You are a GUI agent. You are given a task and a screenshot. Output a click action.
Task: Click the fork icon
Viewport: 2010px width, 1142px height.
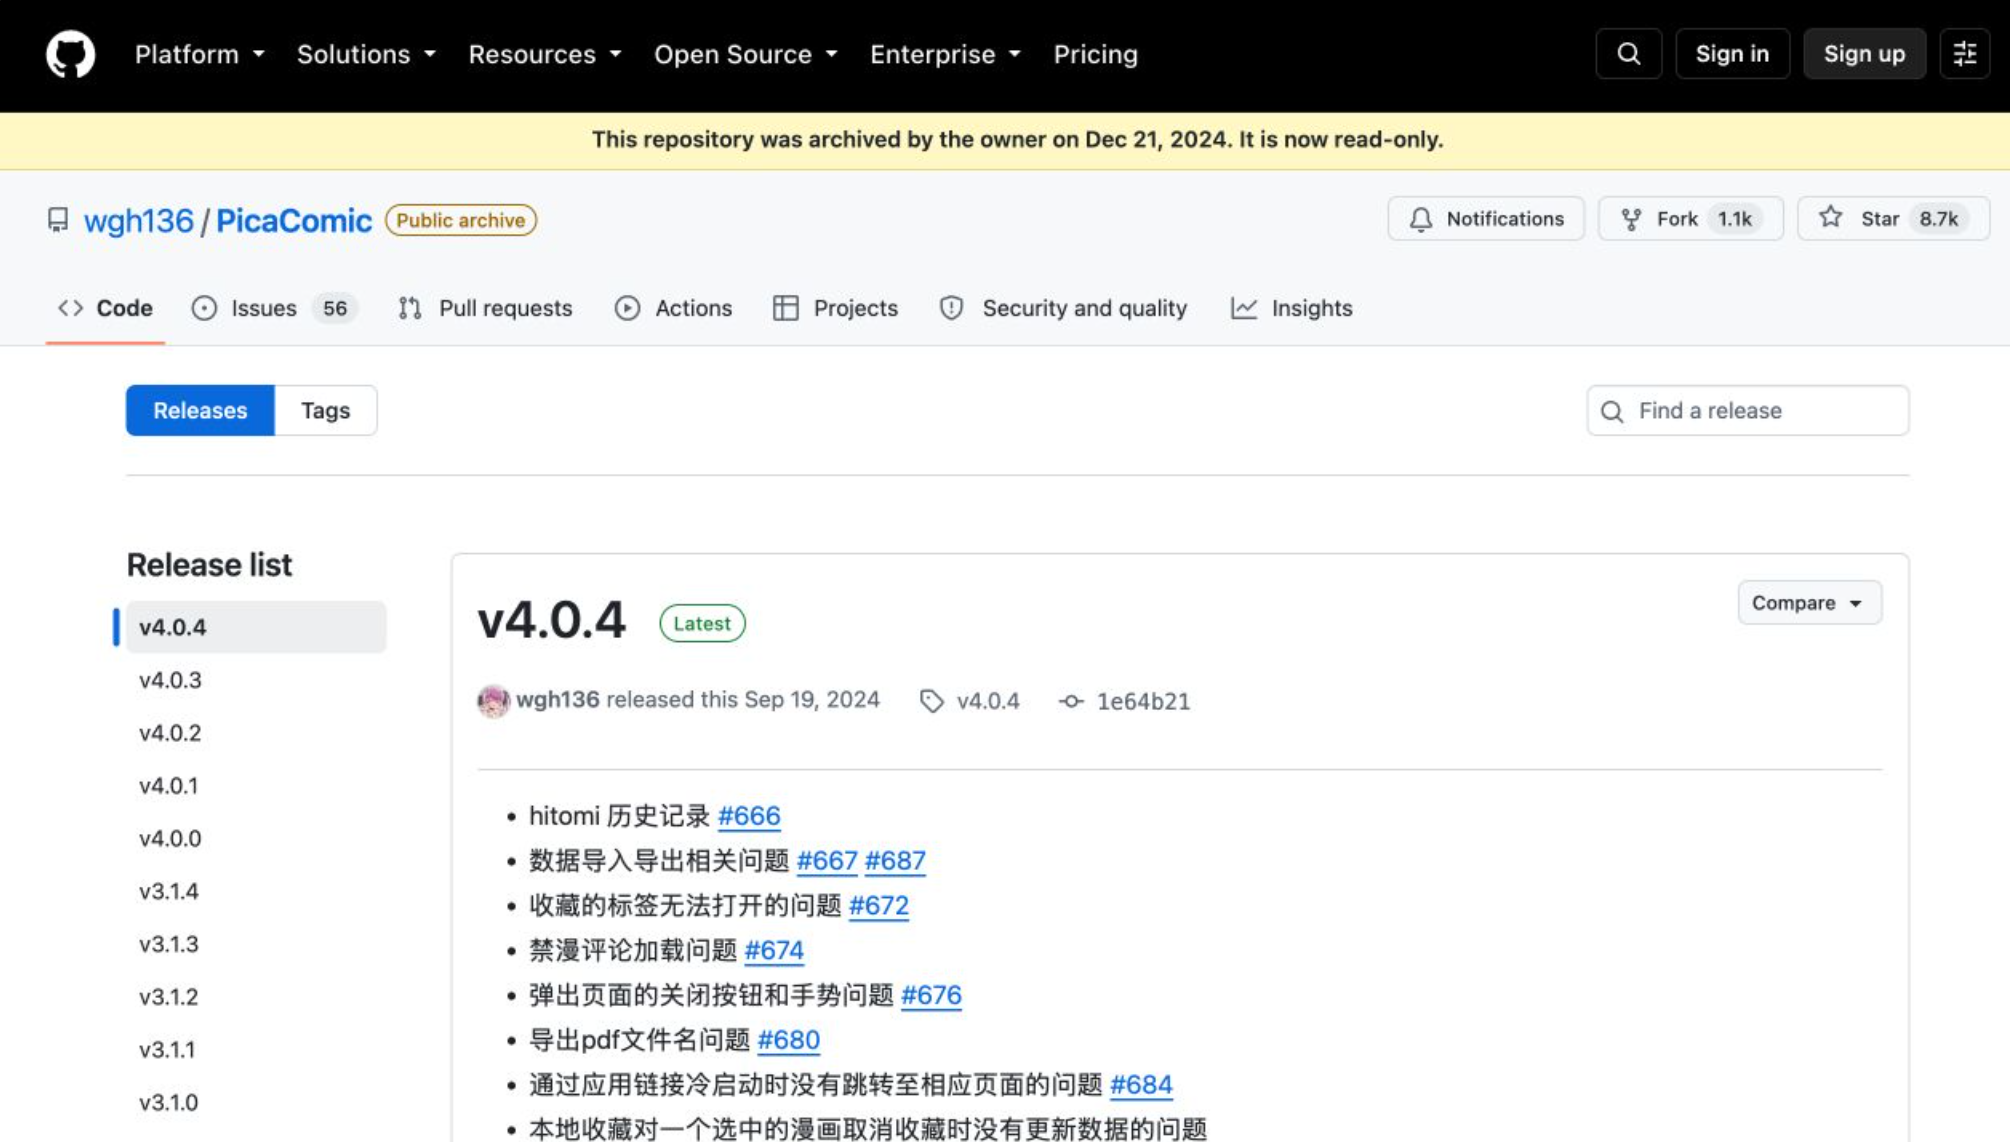coord(1631,219)
